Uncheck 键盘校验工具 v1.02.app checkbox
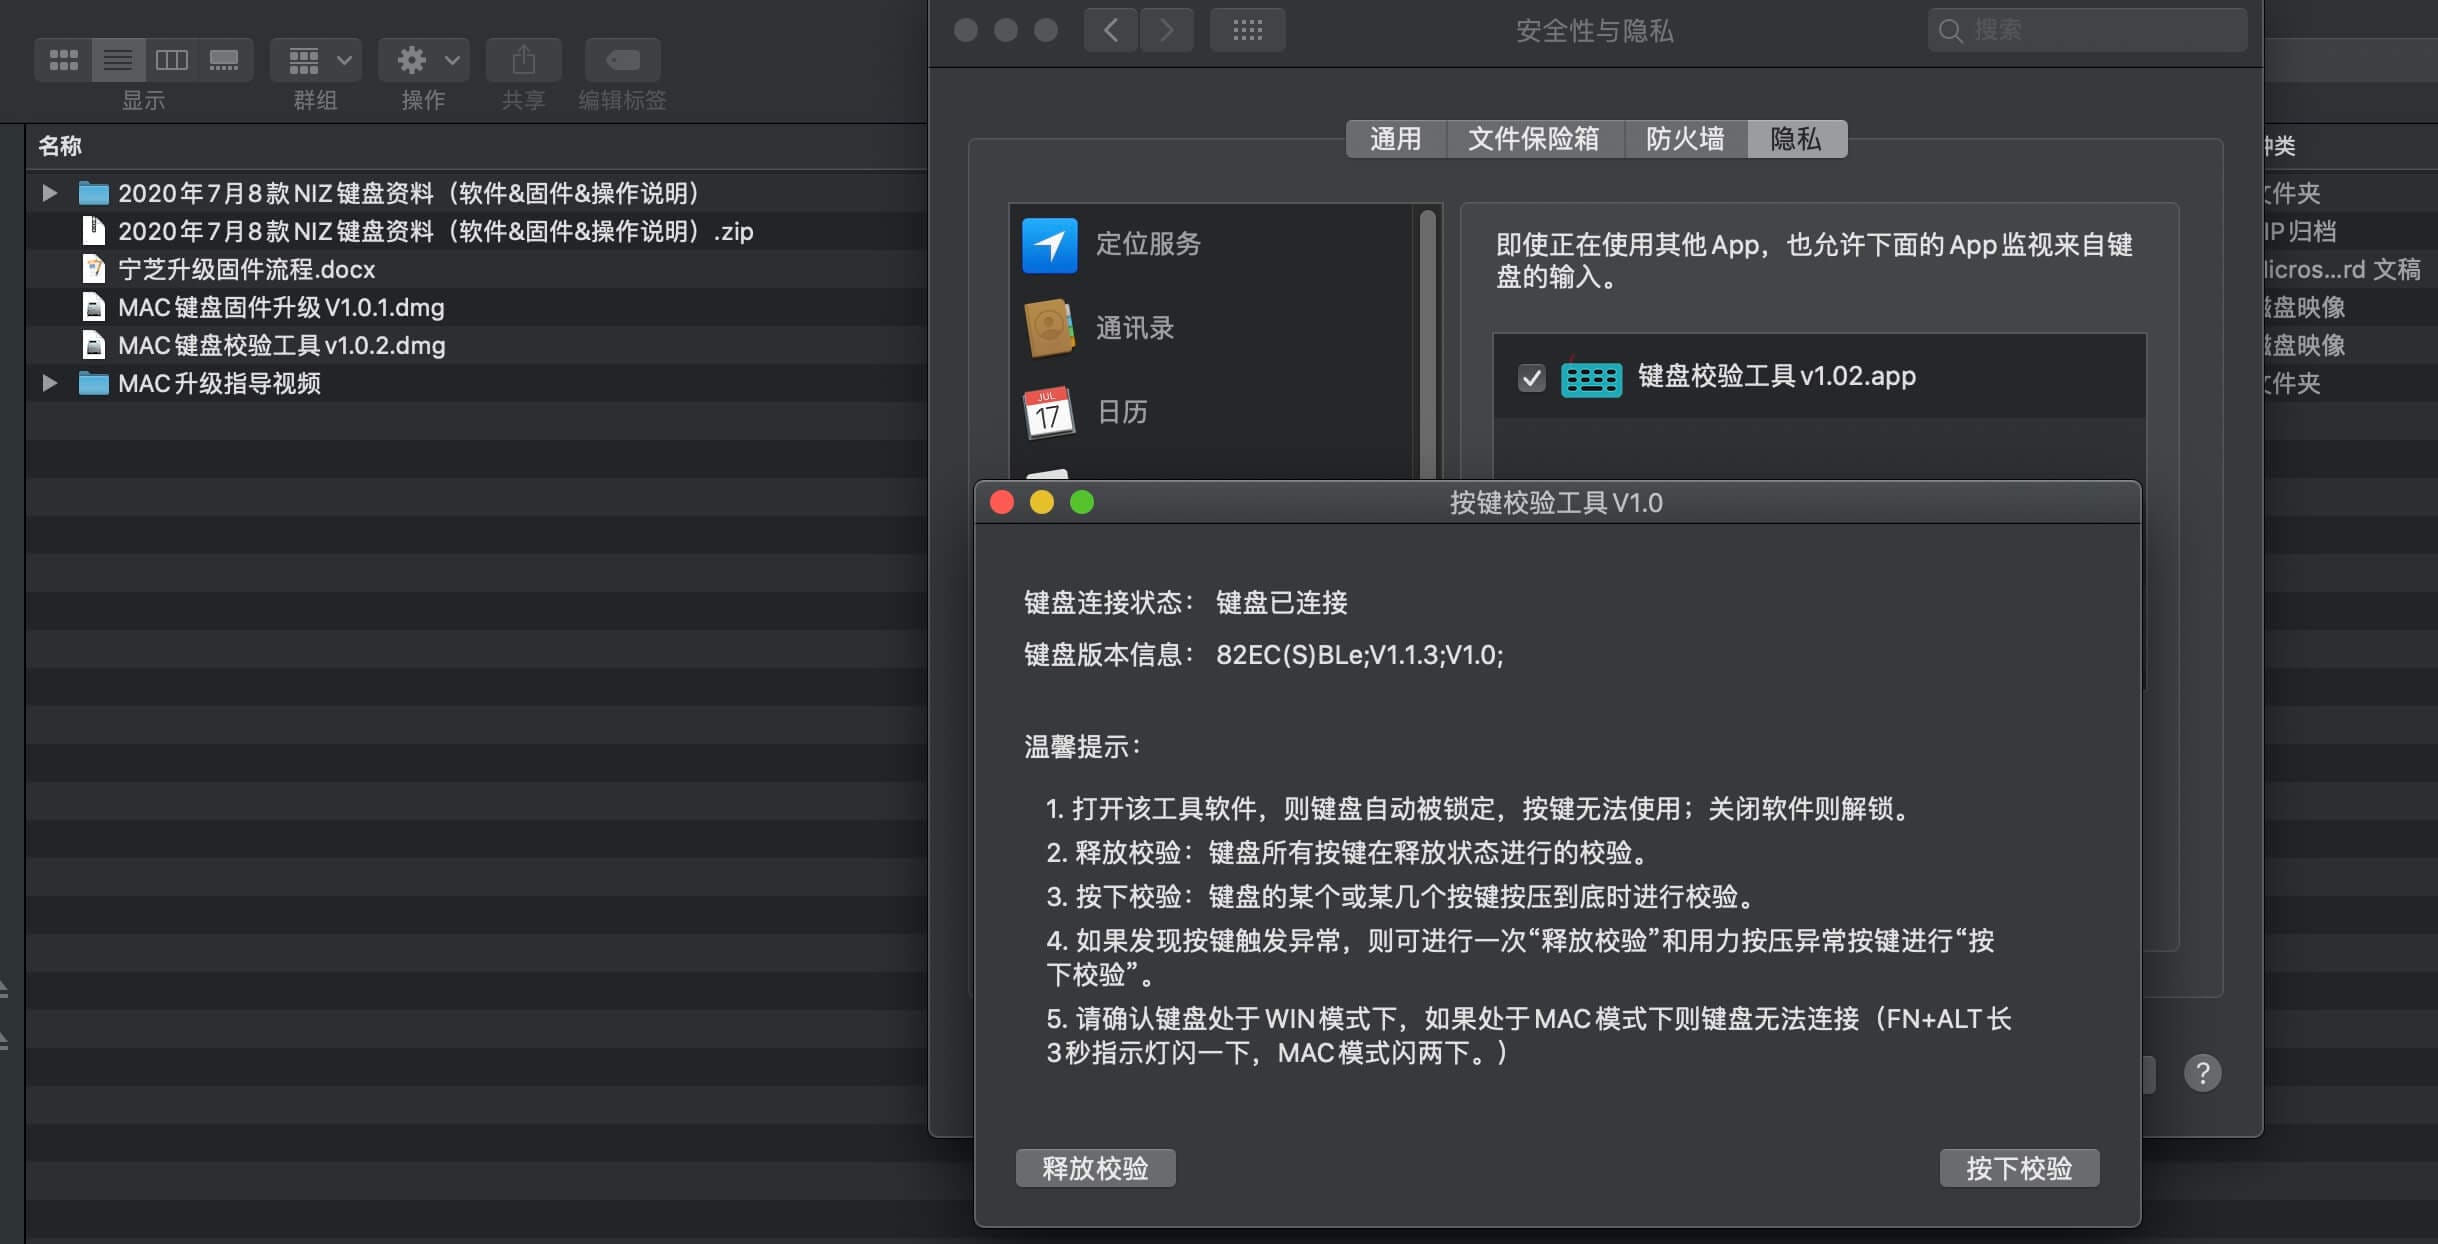Image resolution: width=2438 pixels, height=1244 pixels. [x=1531, y=378]
